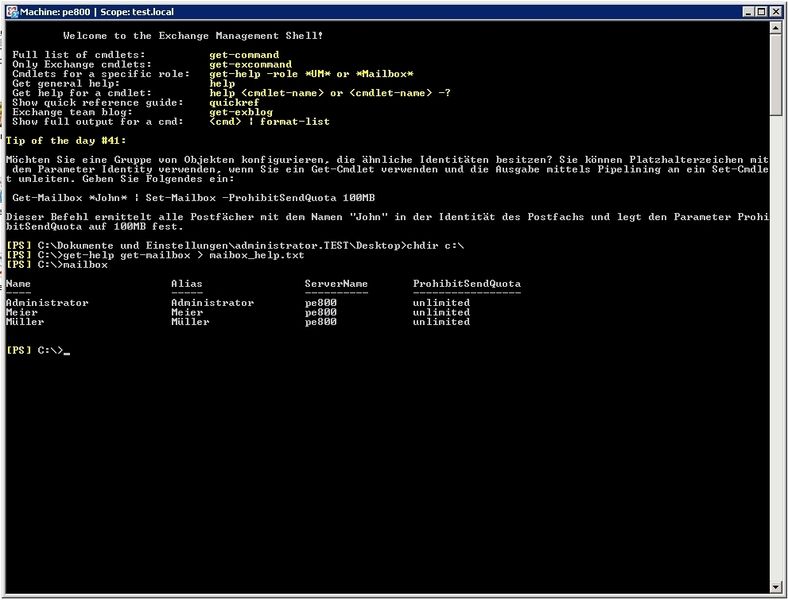Maximize the console window
This screenshot has height=600, width=788.
(758, 11)
